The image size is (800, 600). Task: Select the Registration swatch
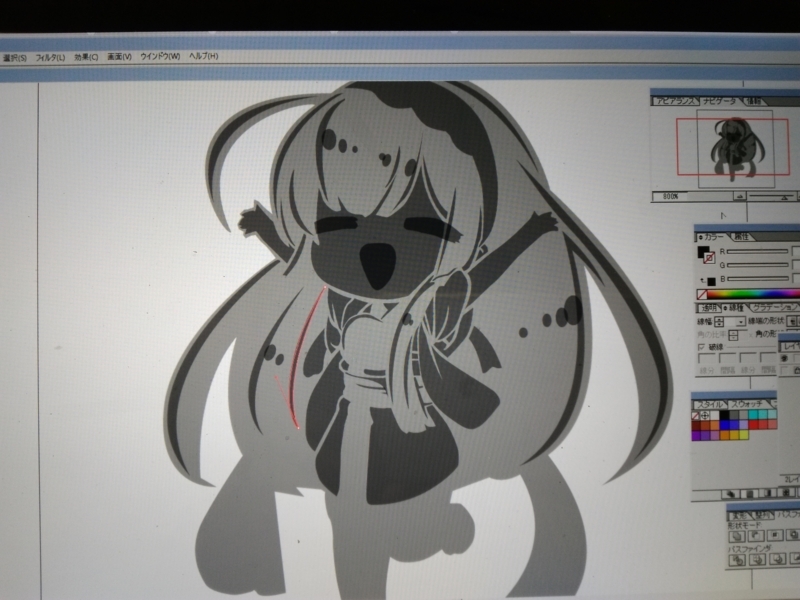pyautogui.click(x=705, y=416)
